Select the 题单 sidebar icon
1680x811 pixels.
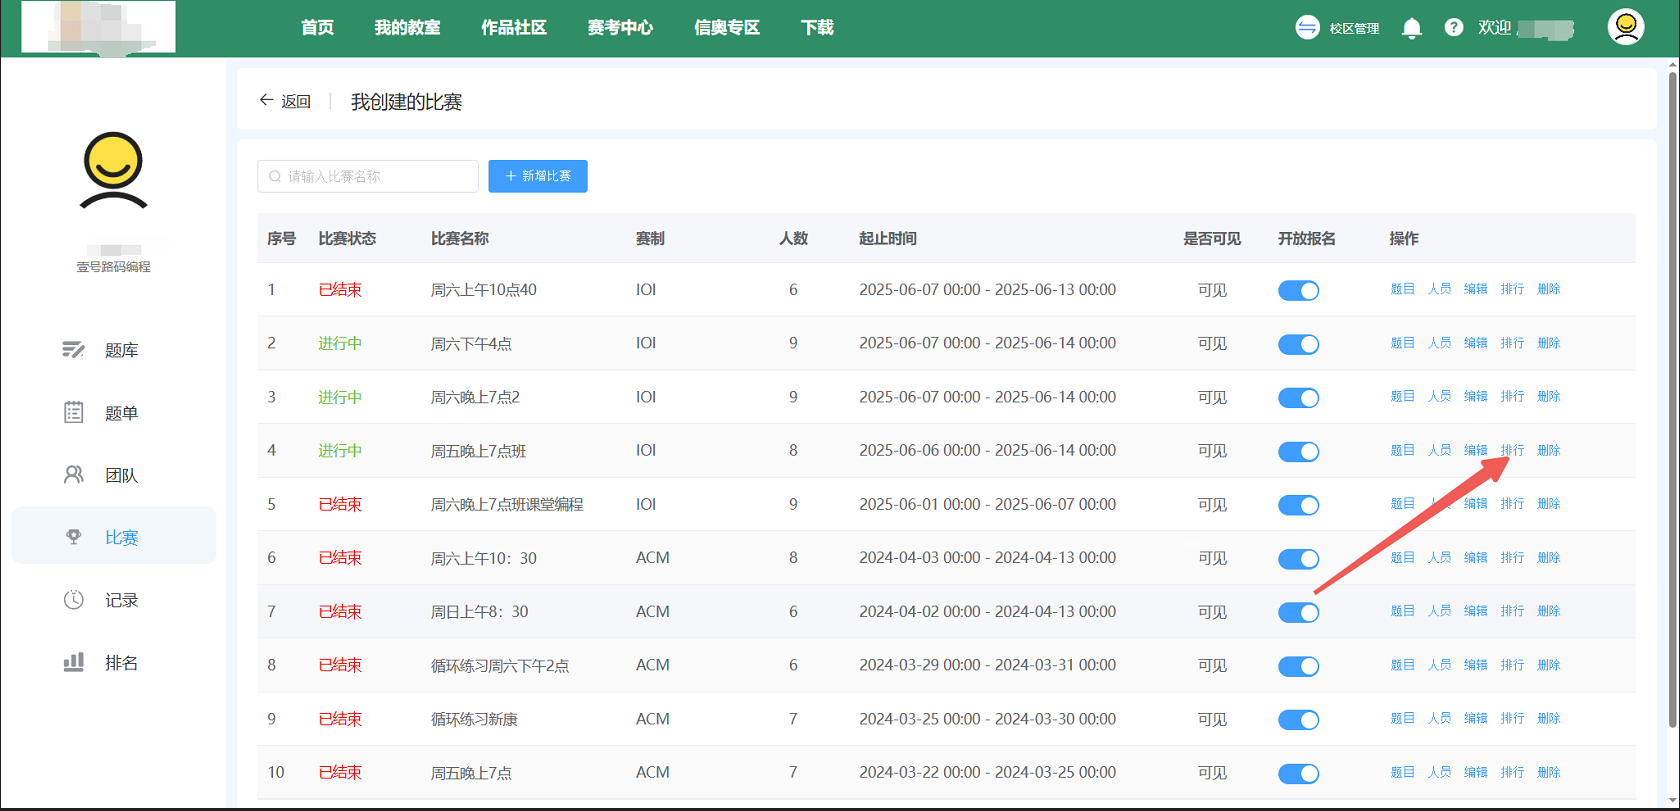pyautogui.click(x=74, y=412)
